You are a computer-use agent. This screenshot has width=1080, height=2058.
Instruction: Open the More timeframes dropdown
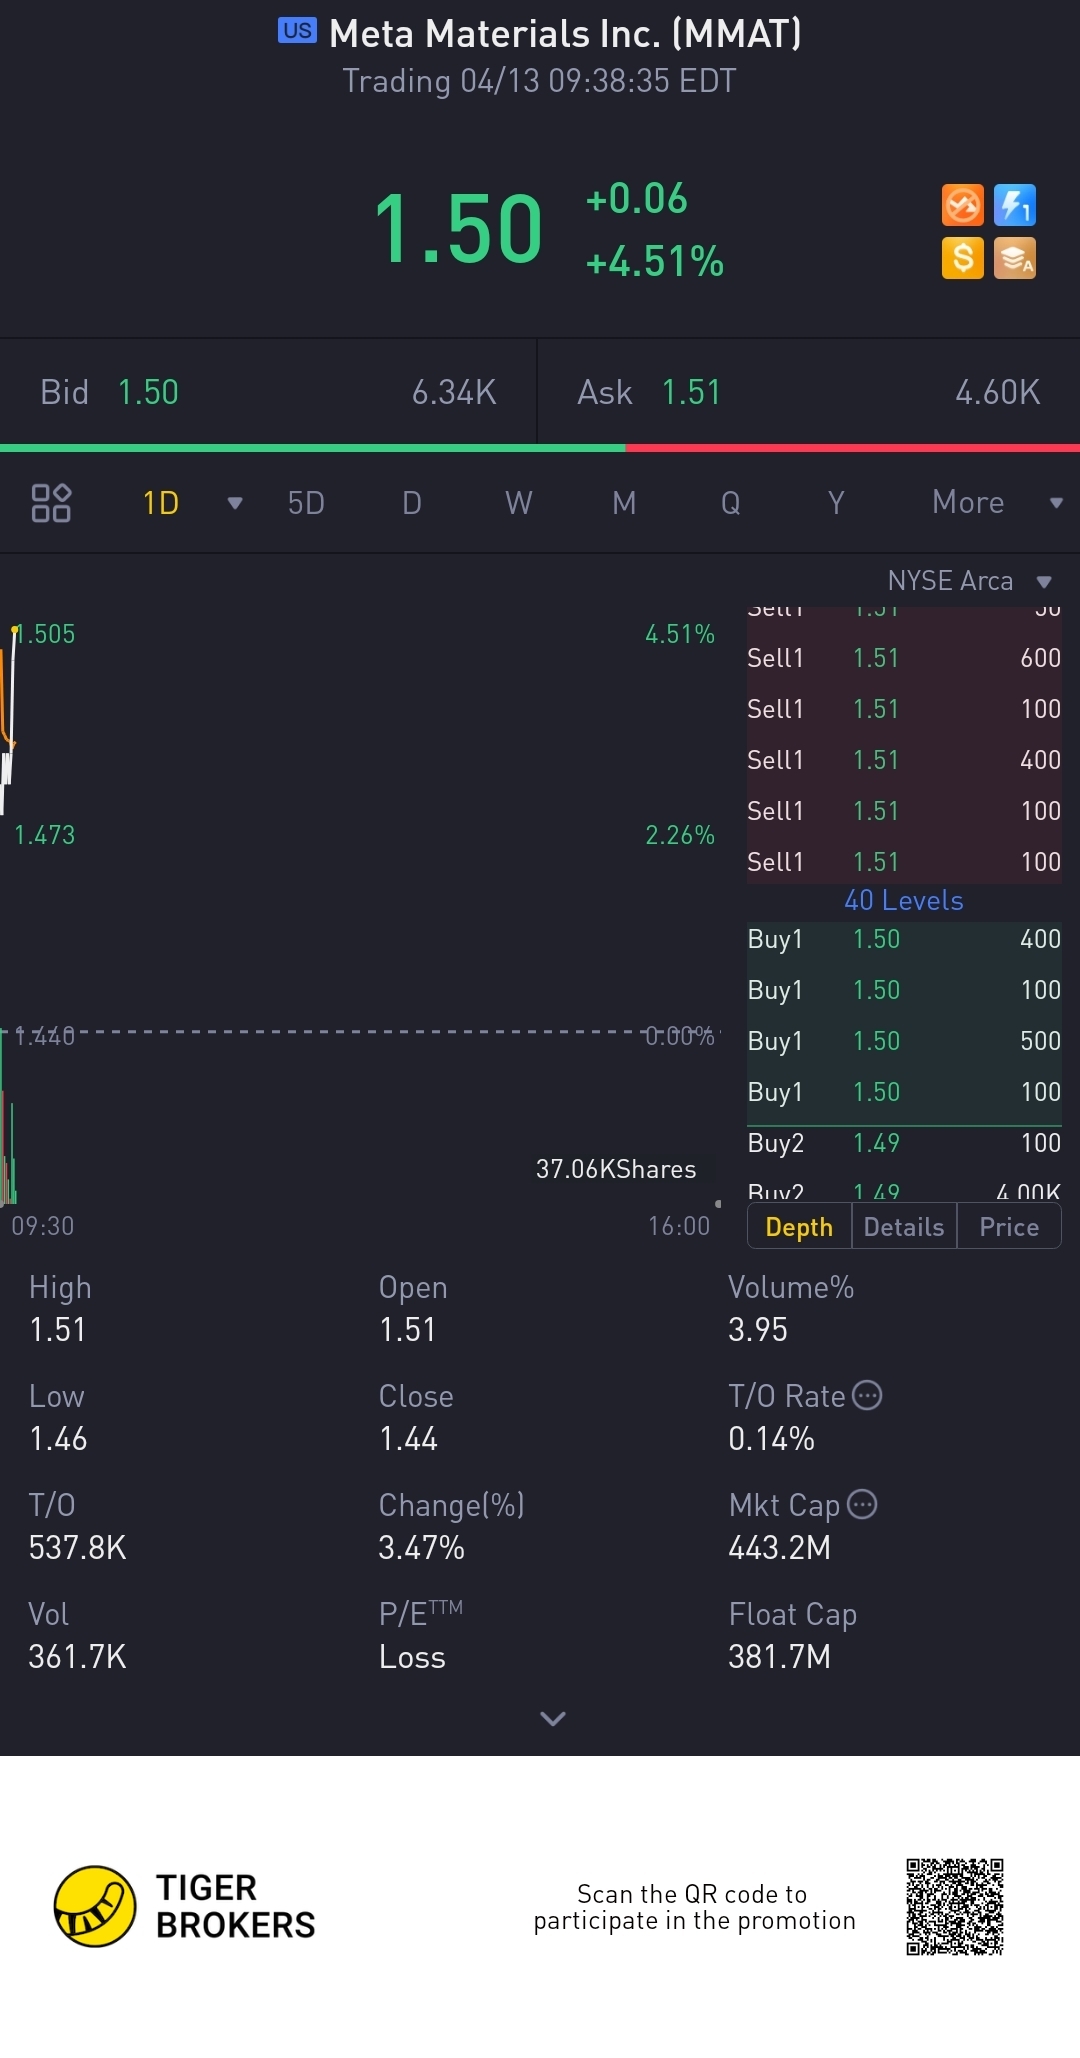point(996,502)
